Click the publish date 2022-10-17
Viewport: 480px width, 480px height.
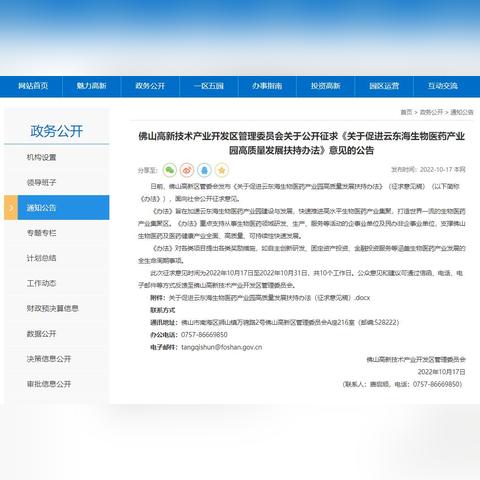436,170
